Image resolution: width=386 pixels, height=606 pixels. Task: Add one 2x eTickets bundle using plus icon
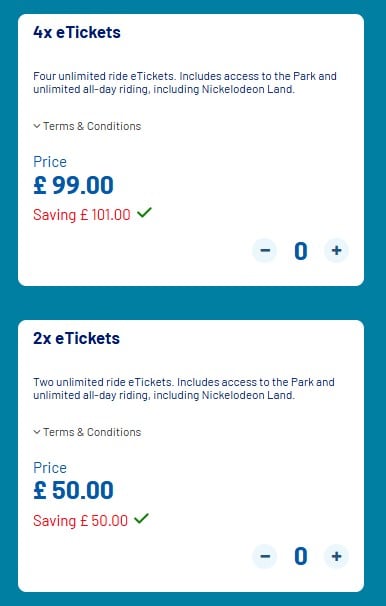[x=337, y=556]
